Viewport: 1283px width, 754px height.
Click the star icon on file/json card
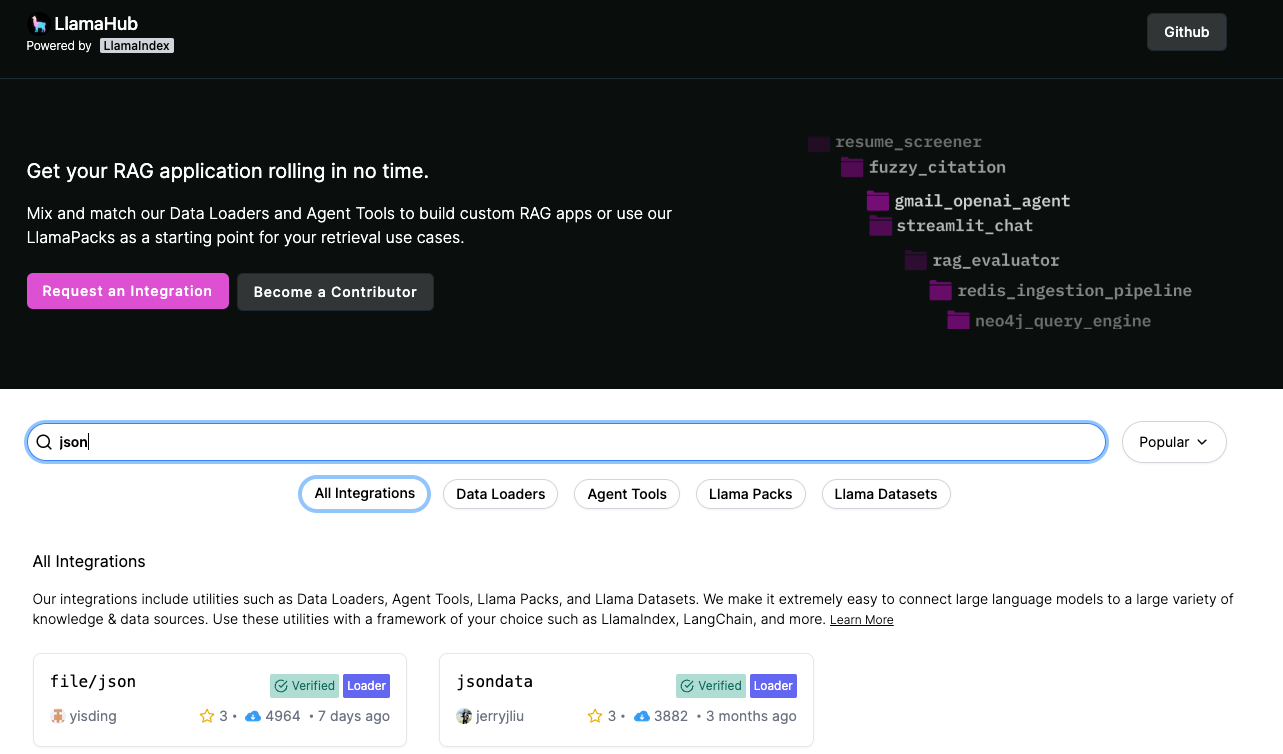point(207,716)
